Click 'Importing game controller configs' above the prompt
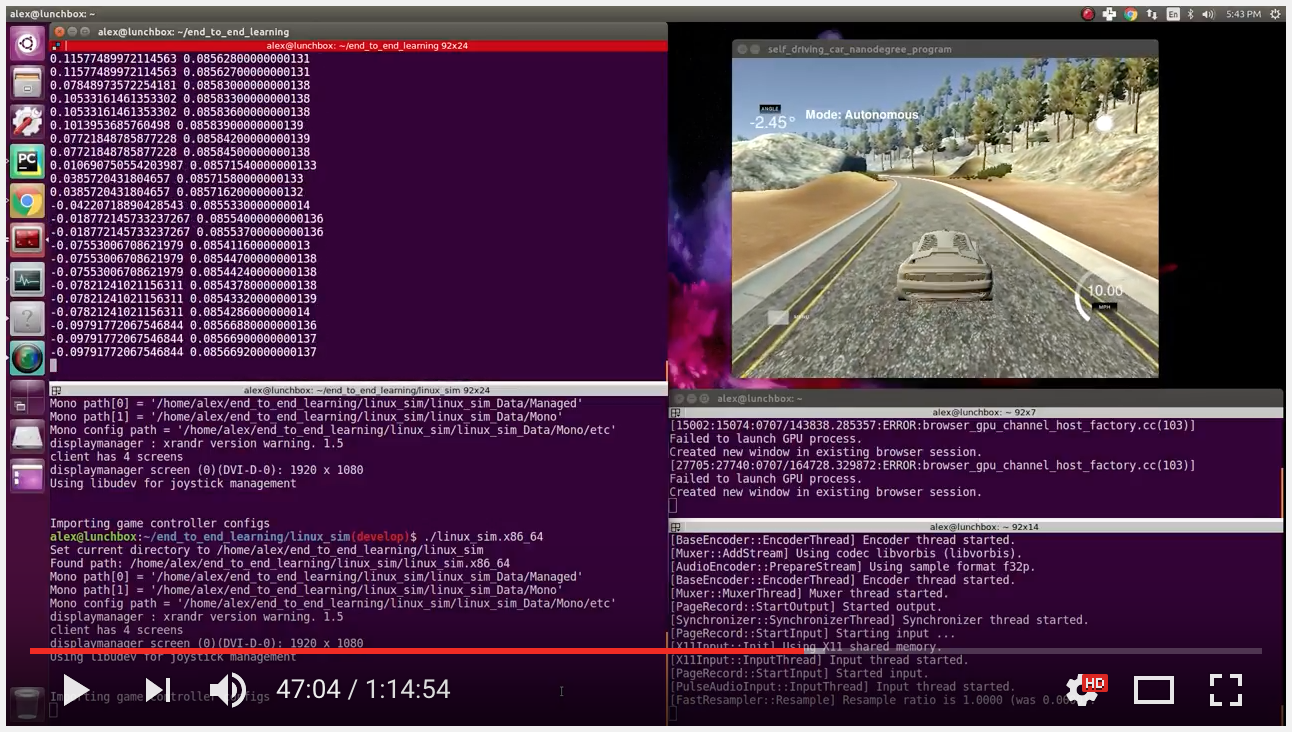This screenshot has height=732, width=1292. click(160, 524)
